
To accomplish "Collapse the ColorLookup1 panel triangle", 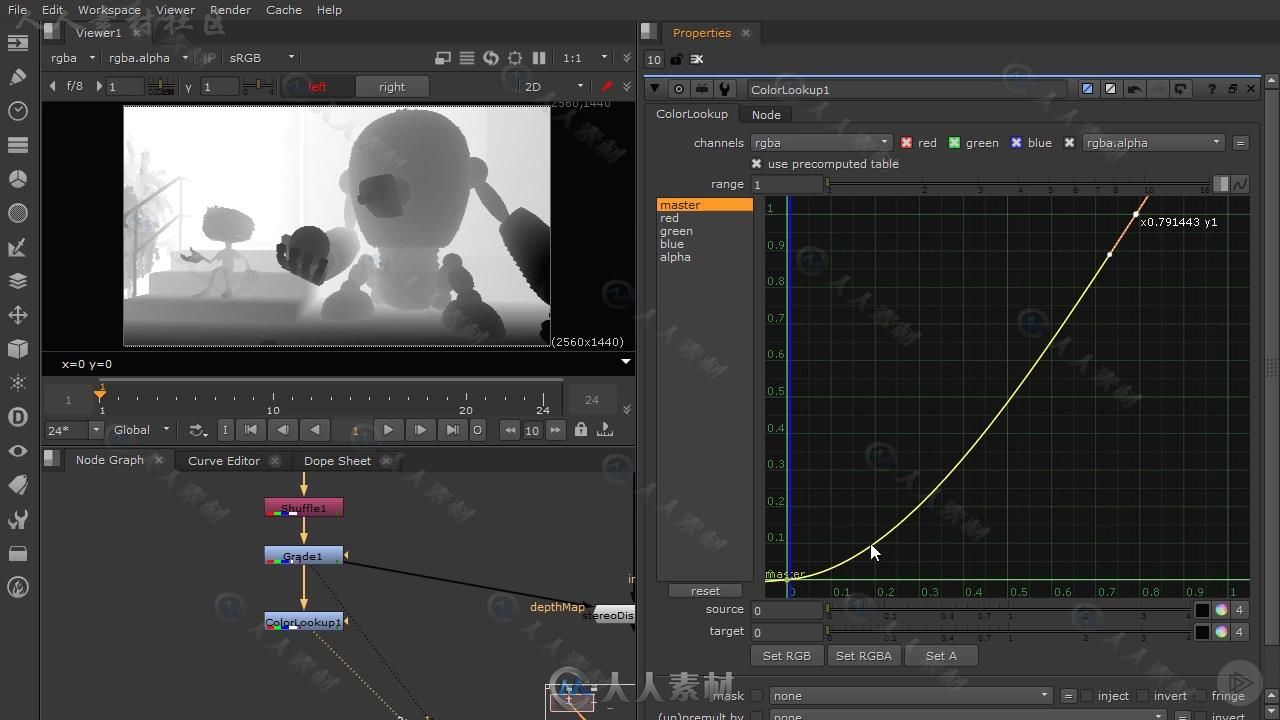I will [655, 89].
